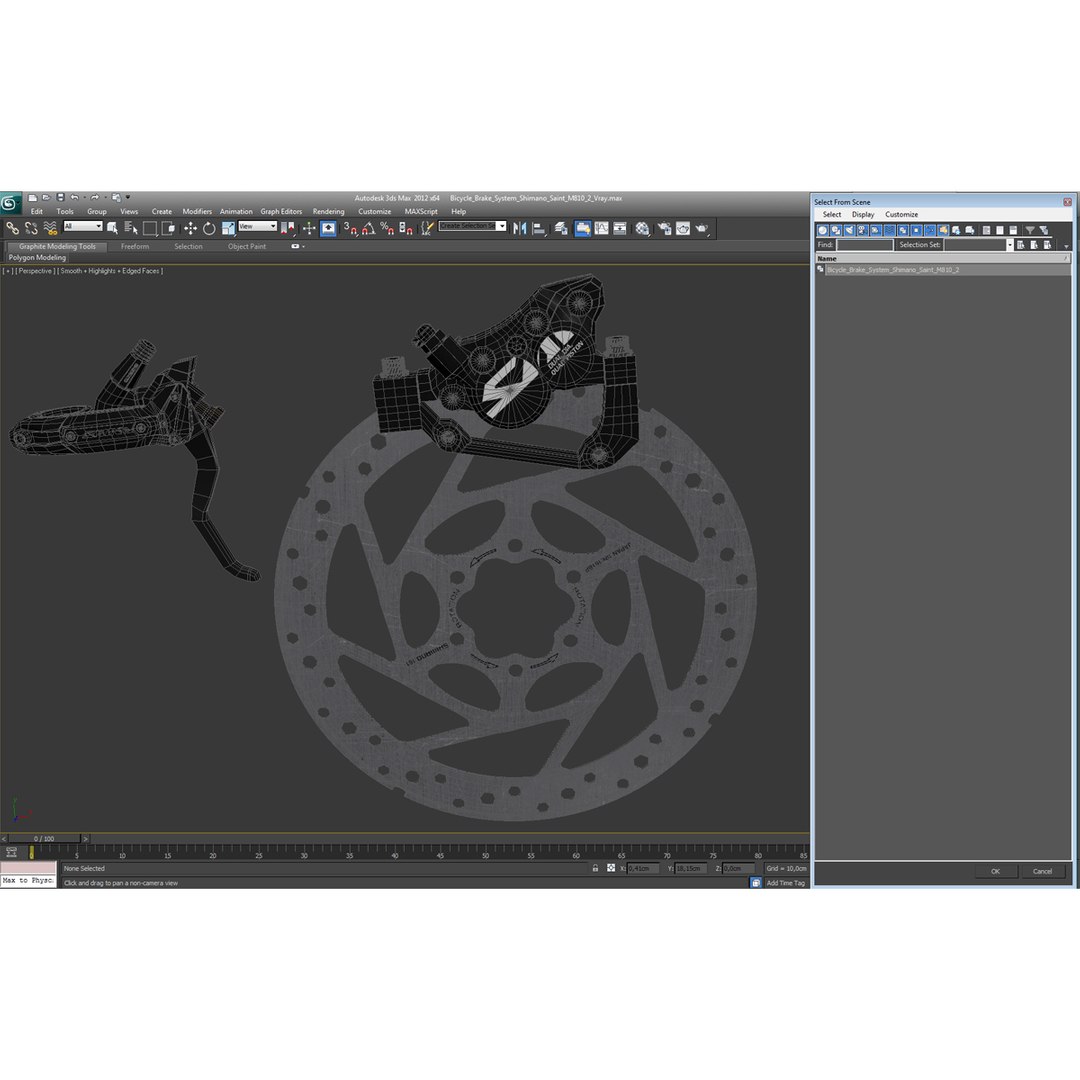The image size is (1080, 1080).
Task: Open the 3ds Max application button menu
Action: tap(10, 202)
